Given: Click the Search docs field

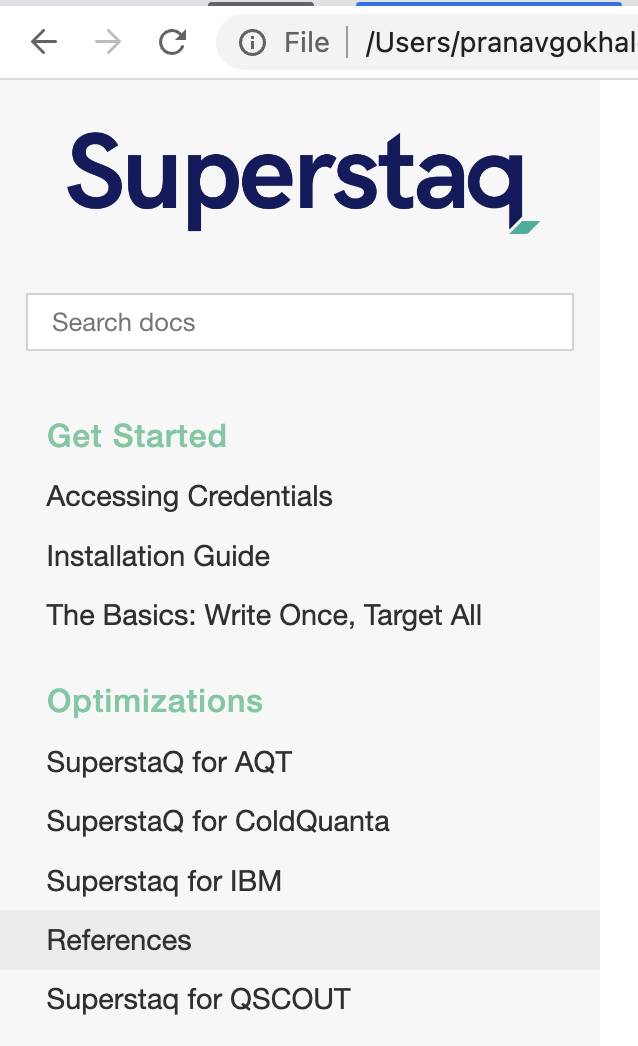Looking at the screenshot, I should pos(300,322).
